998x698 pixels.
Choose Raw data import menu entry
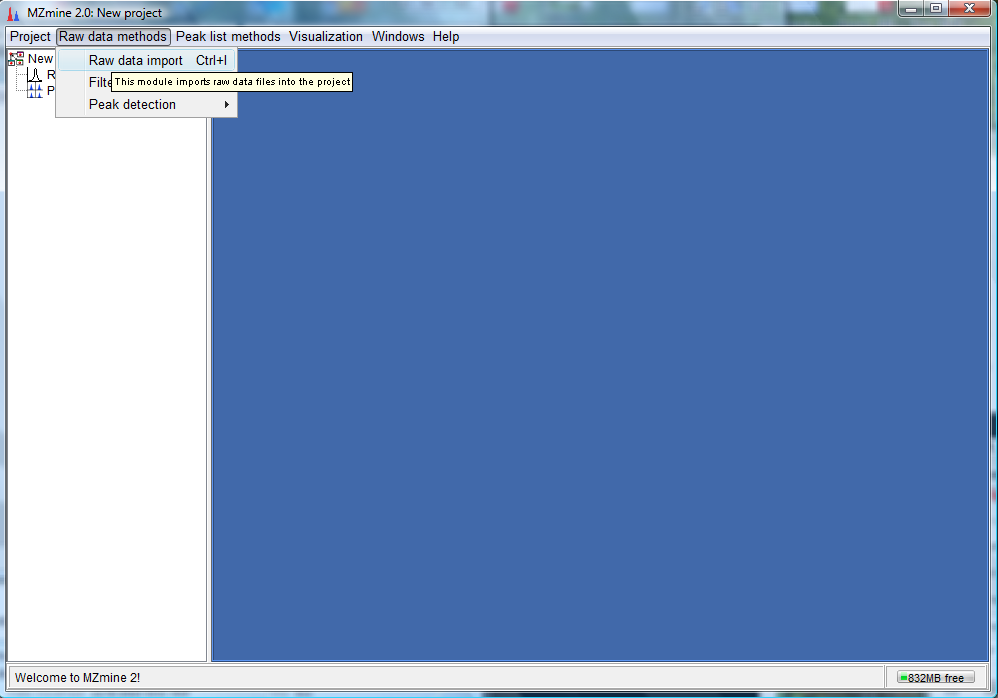point(147,60)
